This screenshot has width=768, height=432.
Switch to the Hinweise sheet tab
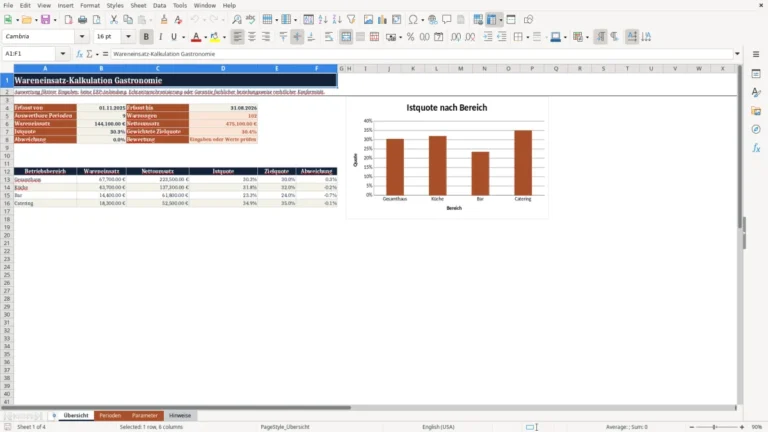tap(180, 415)
